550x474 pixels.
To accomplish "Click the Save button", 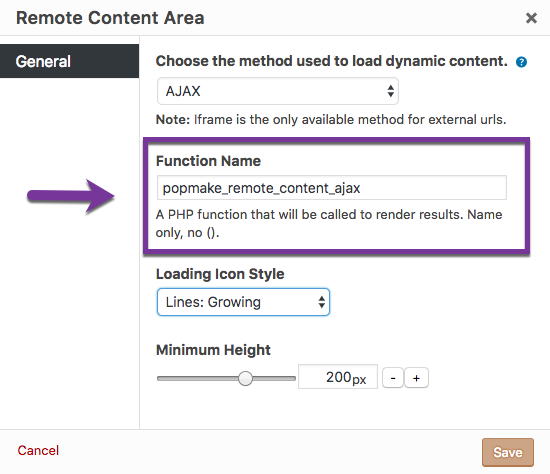I will [508, 452].
